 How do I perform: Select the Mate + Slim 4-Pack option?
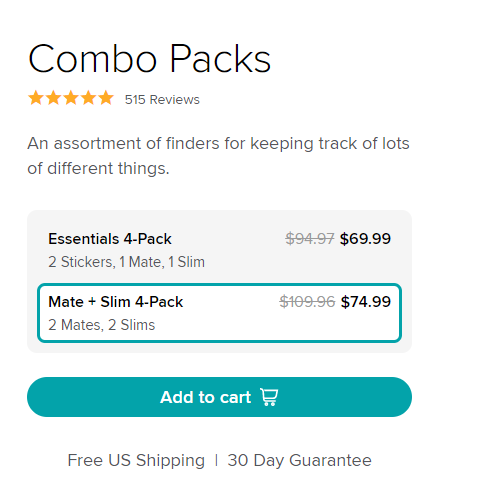tap(219, 313)
